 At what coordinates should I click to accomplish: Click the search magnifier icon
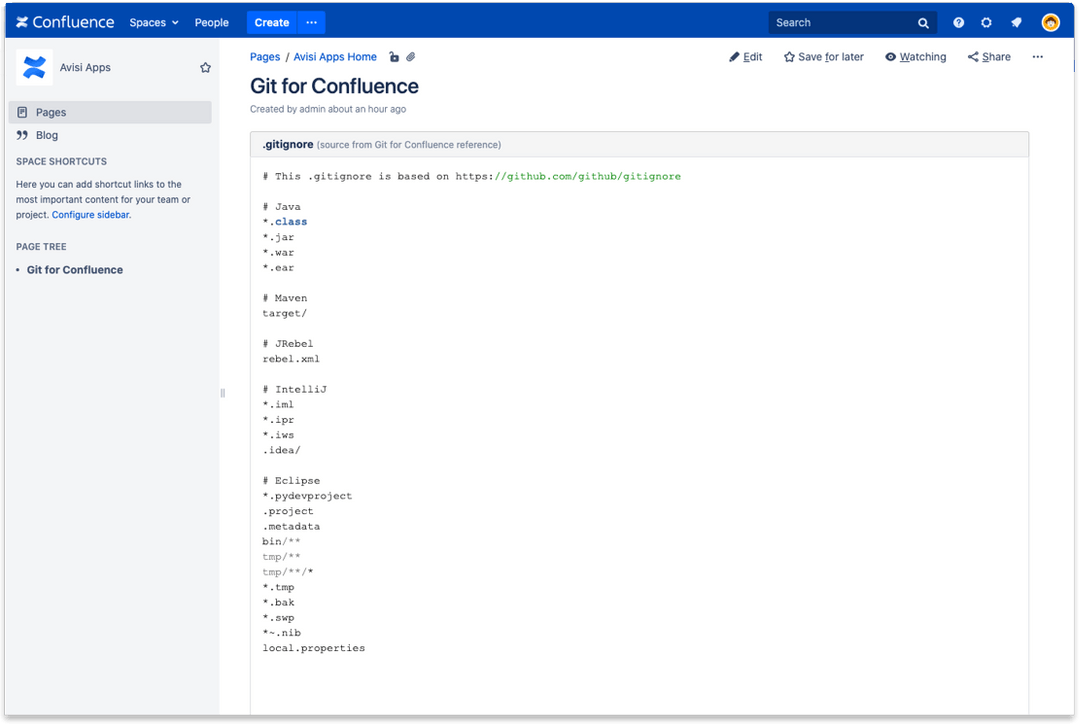point(922,21)
